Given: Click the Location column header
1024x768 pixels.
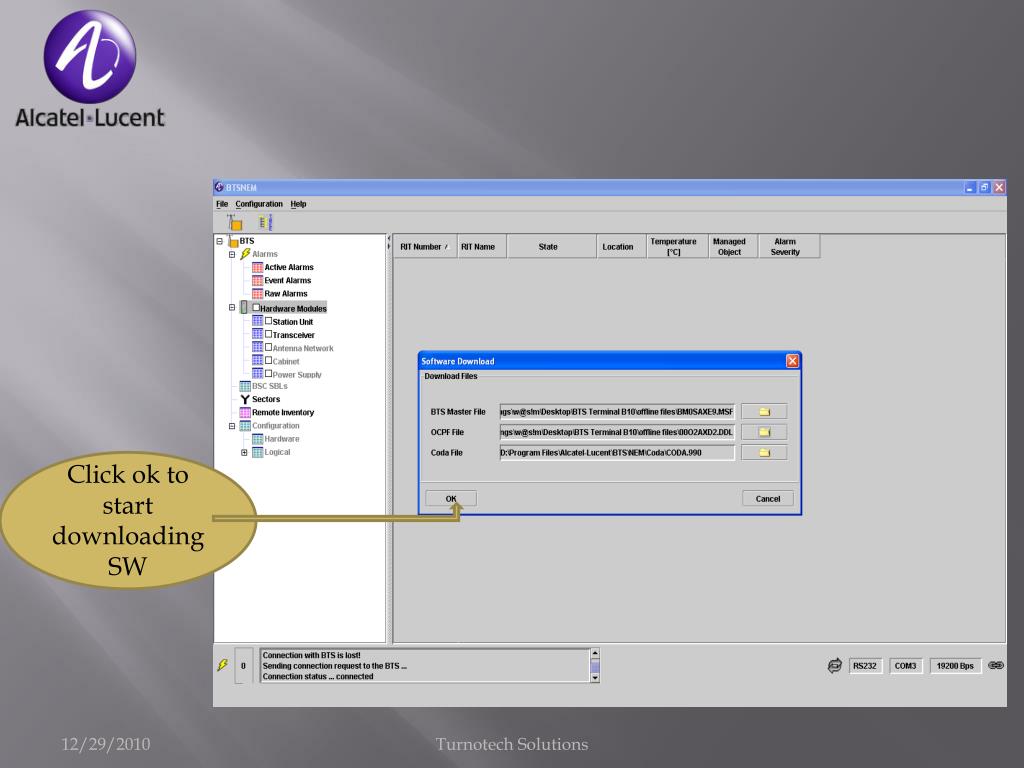Looking at the screenshot, I should pyautogui.click(x=621, y=246).
